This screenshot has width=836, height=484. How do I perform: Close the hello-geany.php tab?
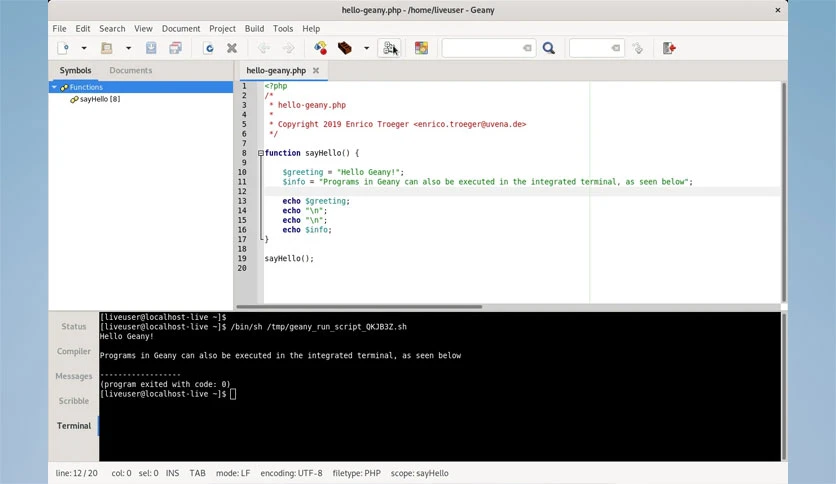point(316,70)
